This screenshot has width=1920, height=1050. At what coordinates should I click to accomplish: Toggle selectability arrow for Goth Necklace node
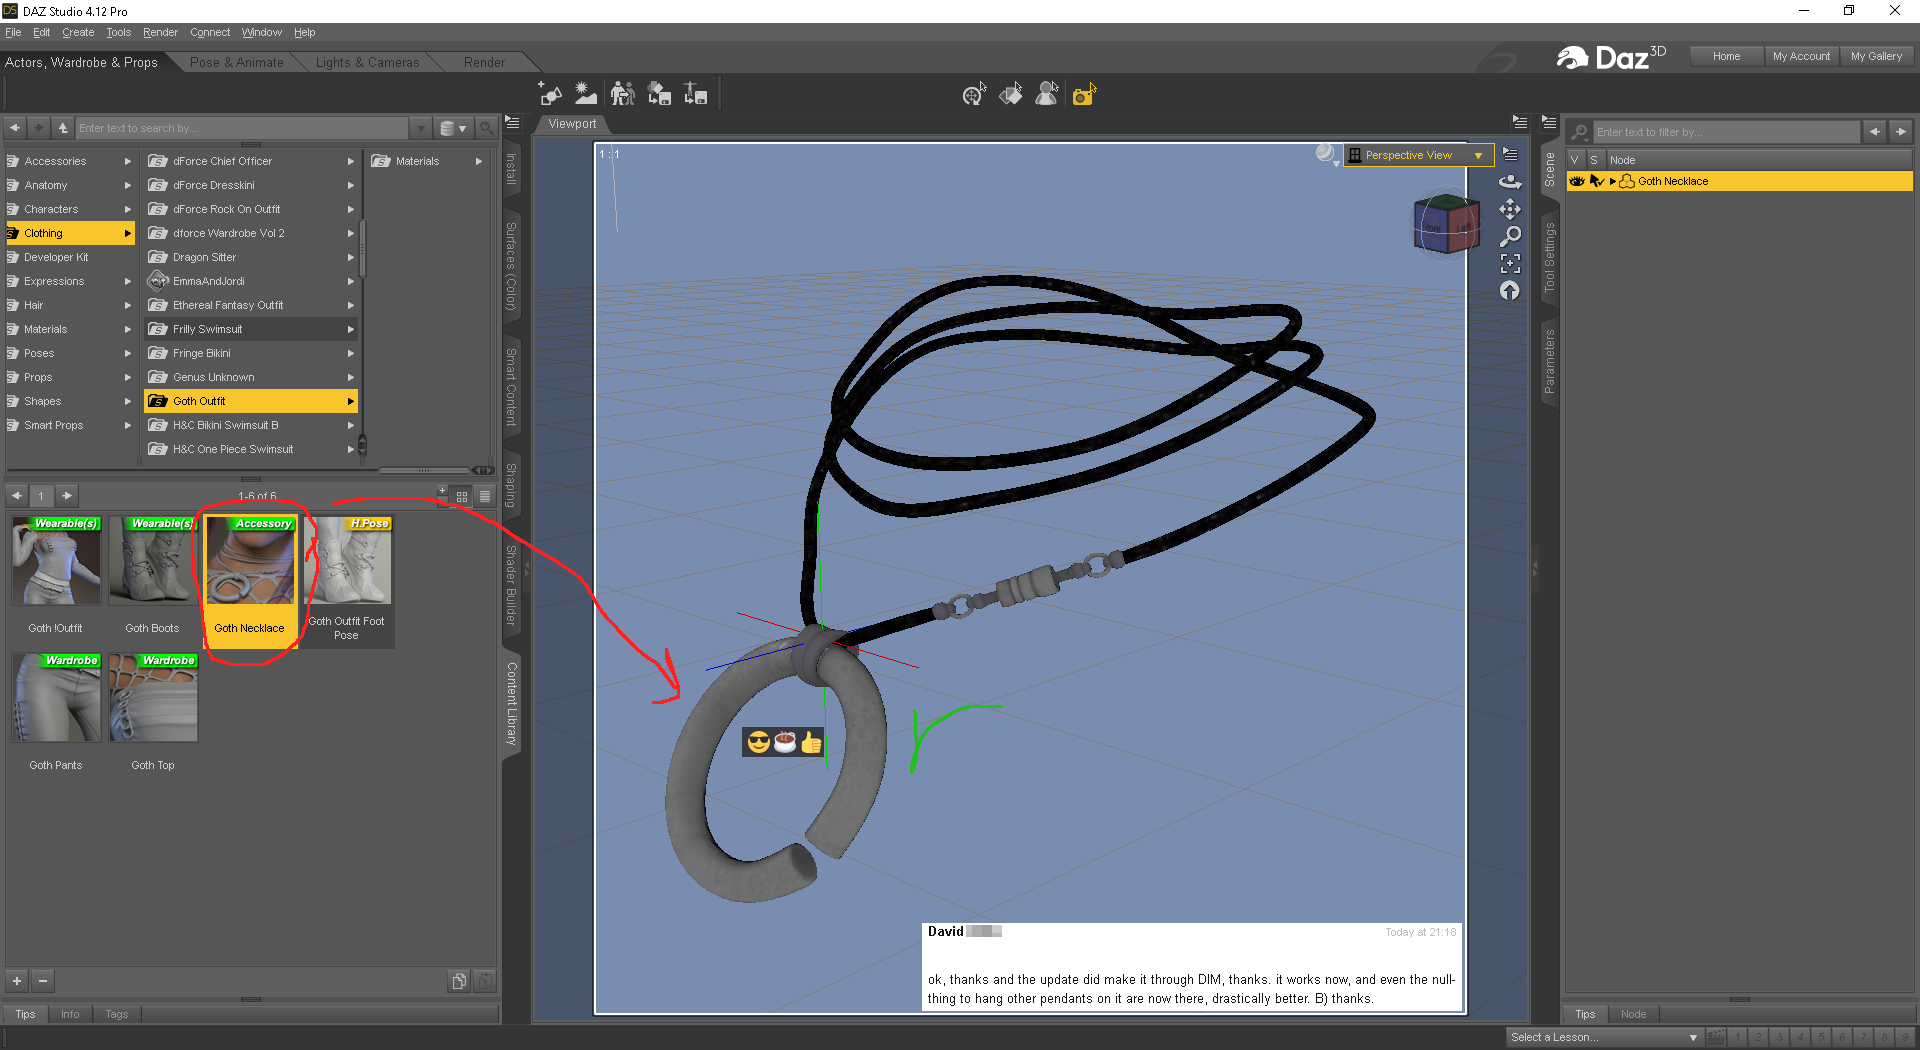click(x=1596, y=181)
